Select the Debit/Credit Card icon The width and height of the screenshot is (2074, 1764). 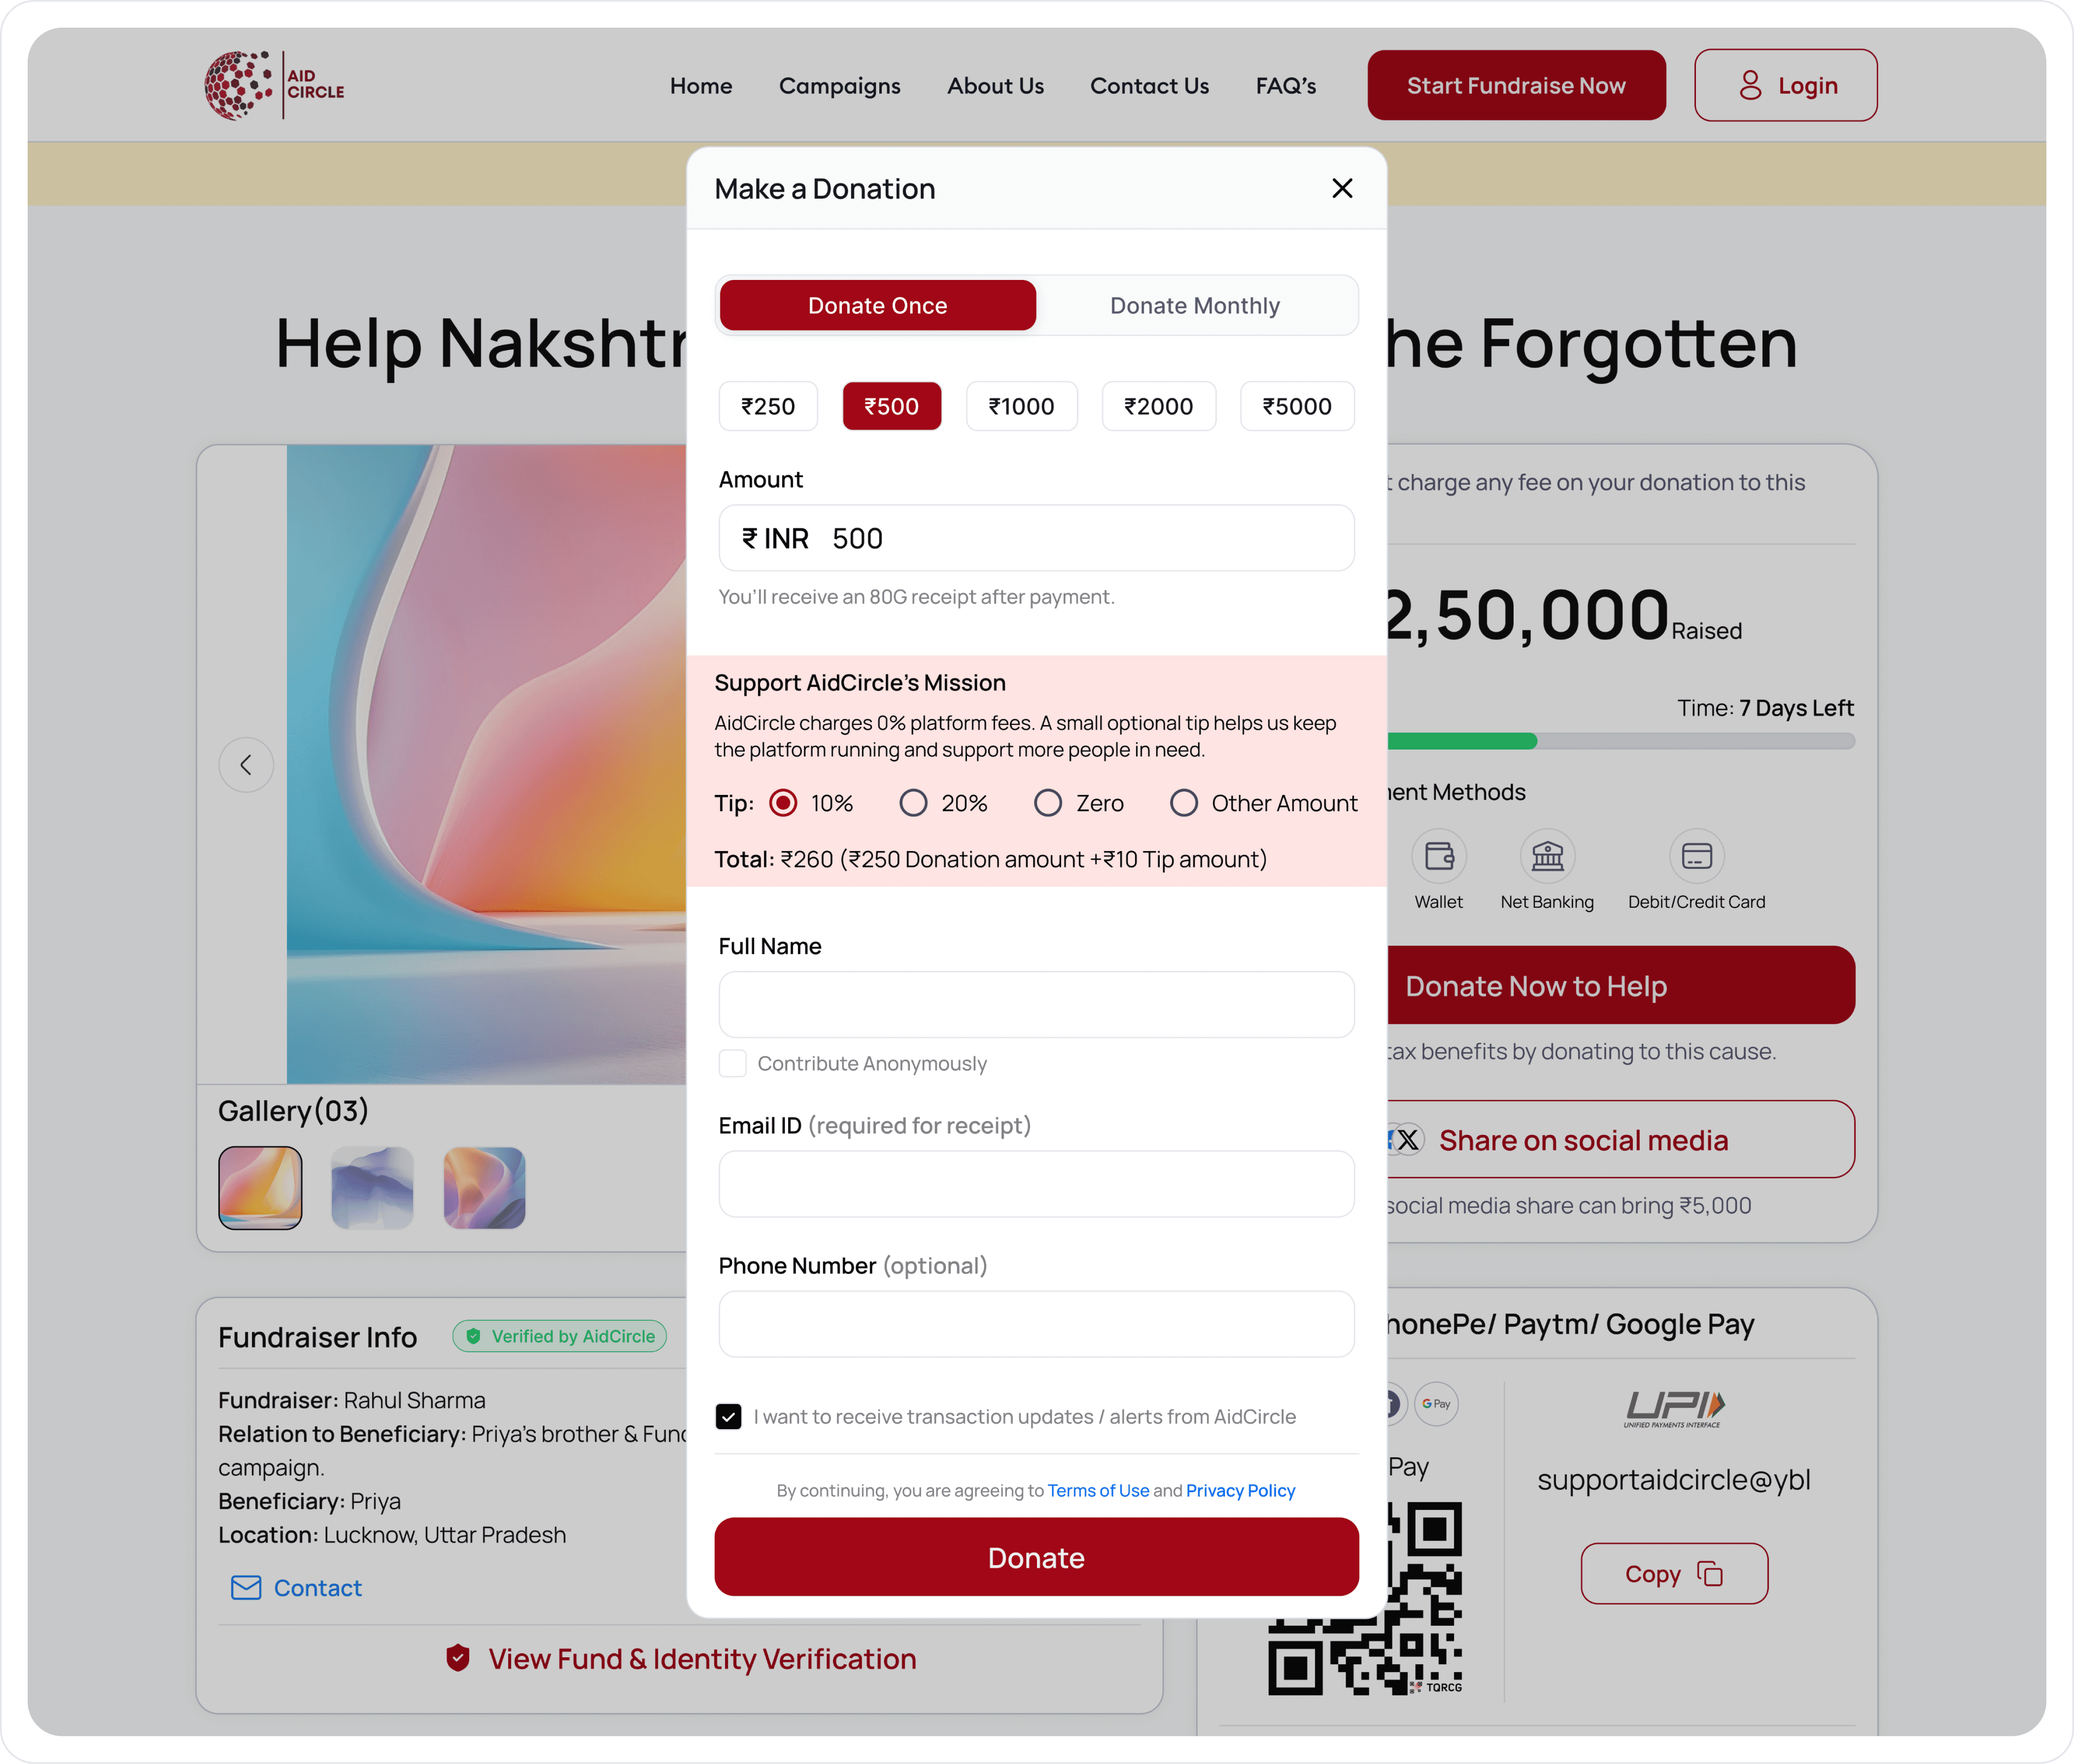coord(1696,856)
